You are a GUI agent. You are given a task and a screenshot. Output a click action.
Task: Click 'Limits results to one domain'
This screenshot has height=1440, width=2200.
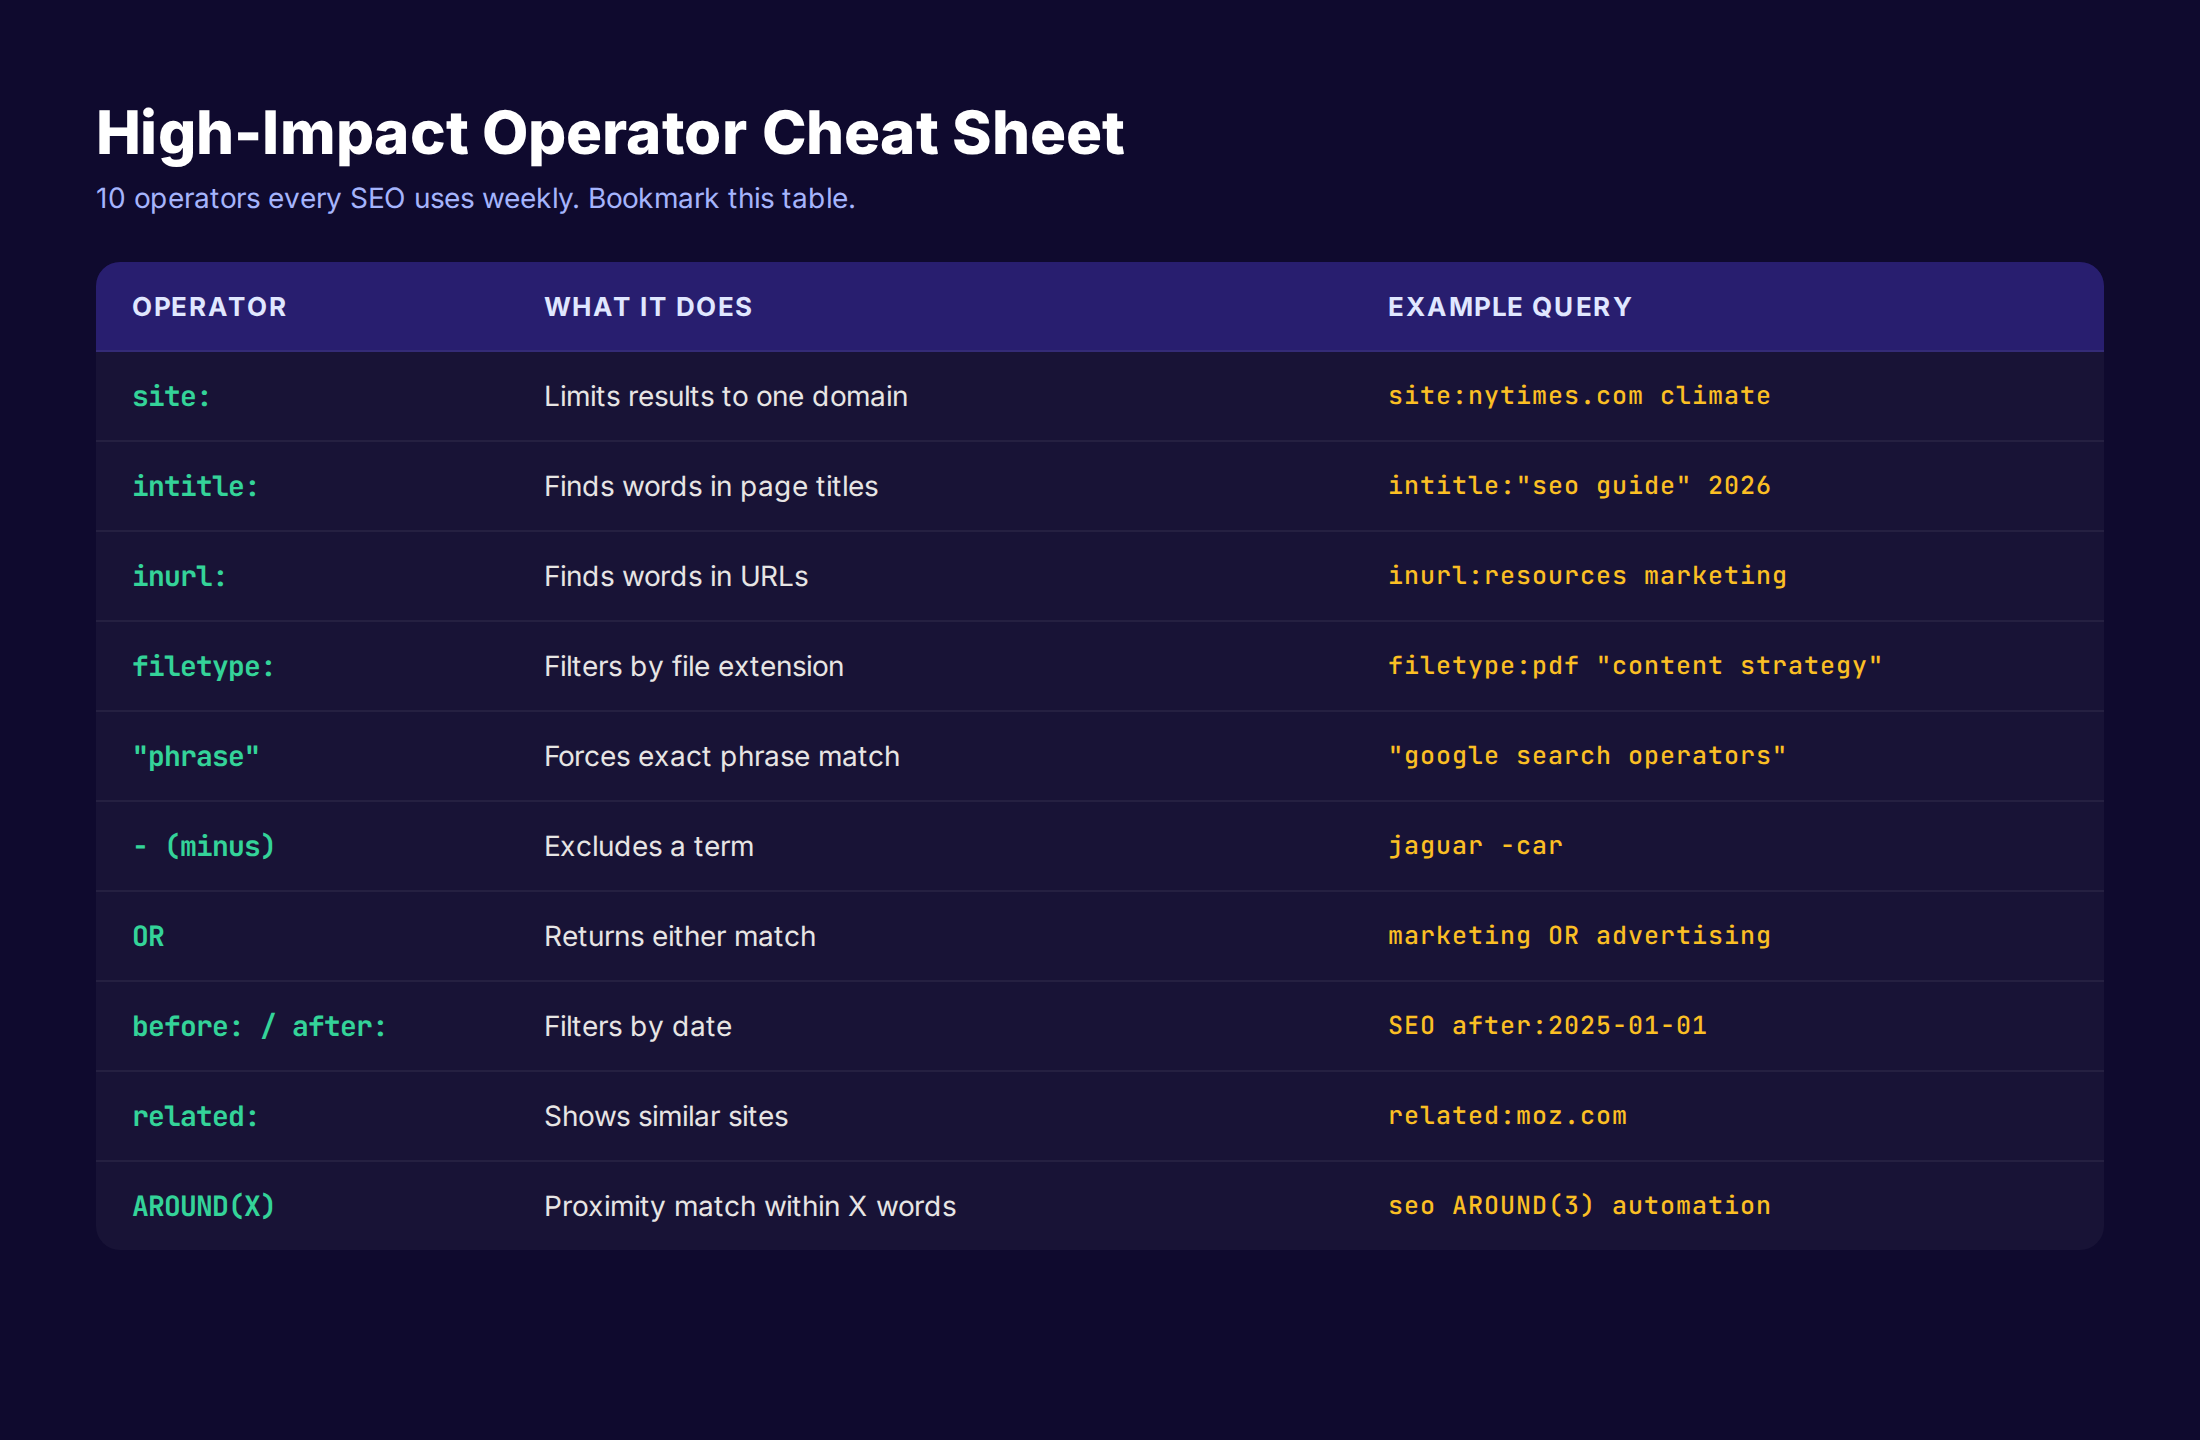[726, 396]
